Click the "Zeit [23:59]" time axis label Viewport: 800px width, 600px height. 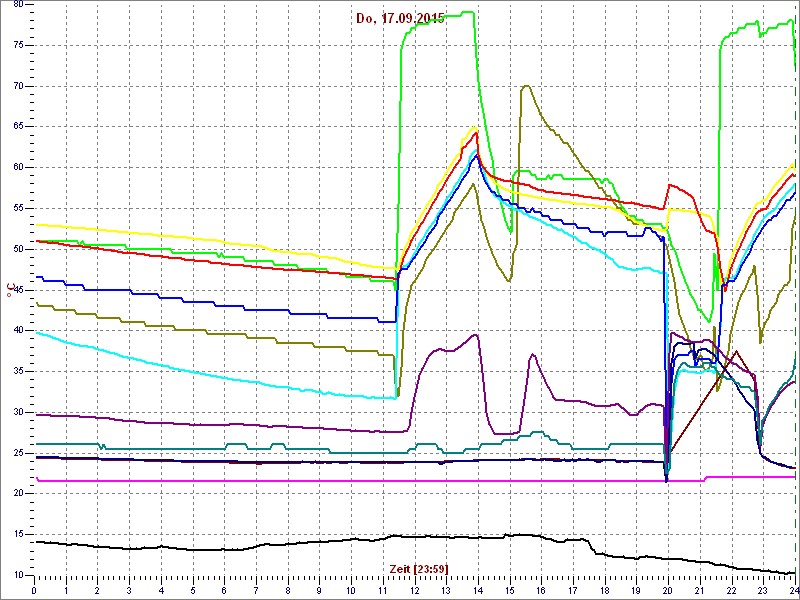click(419, 568)
